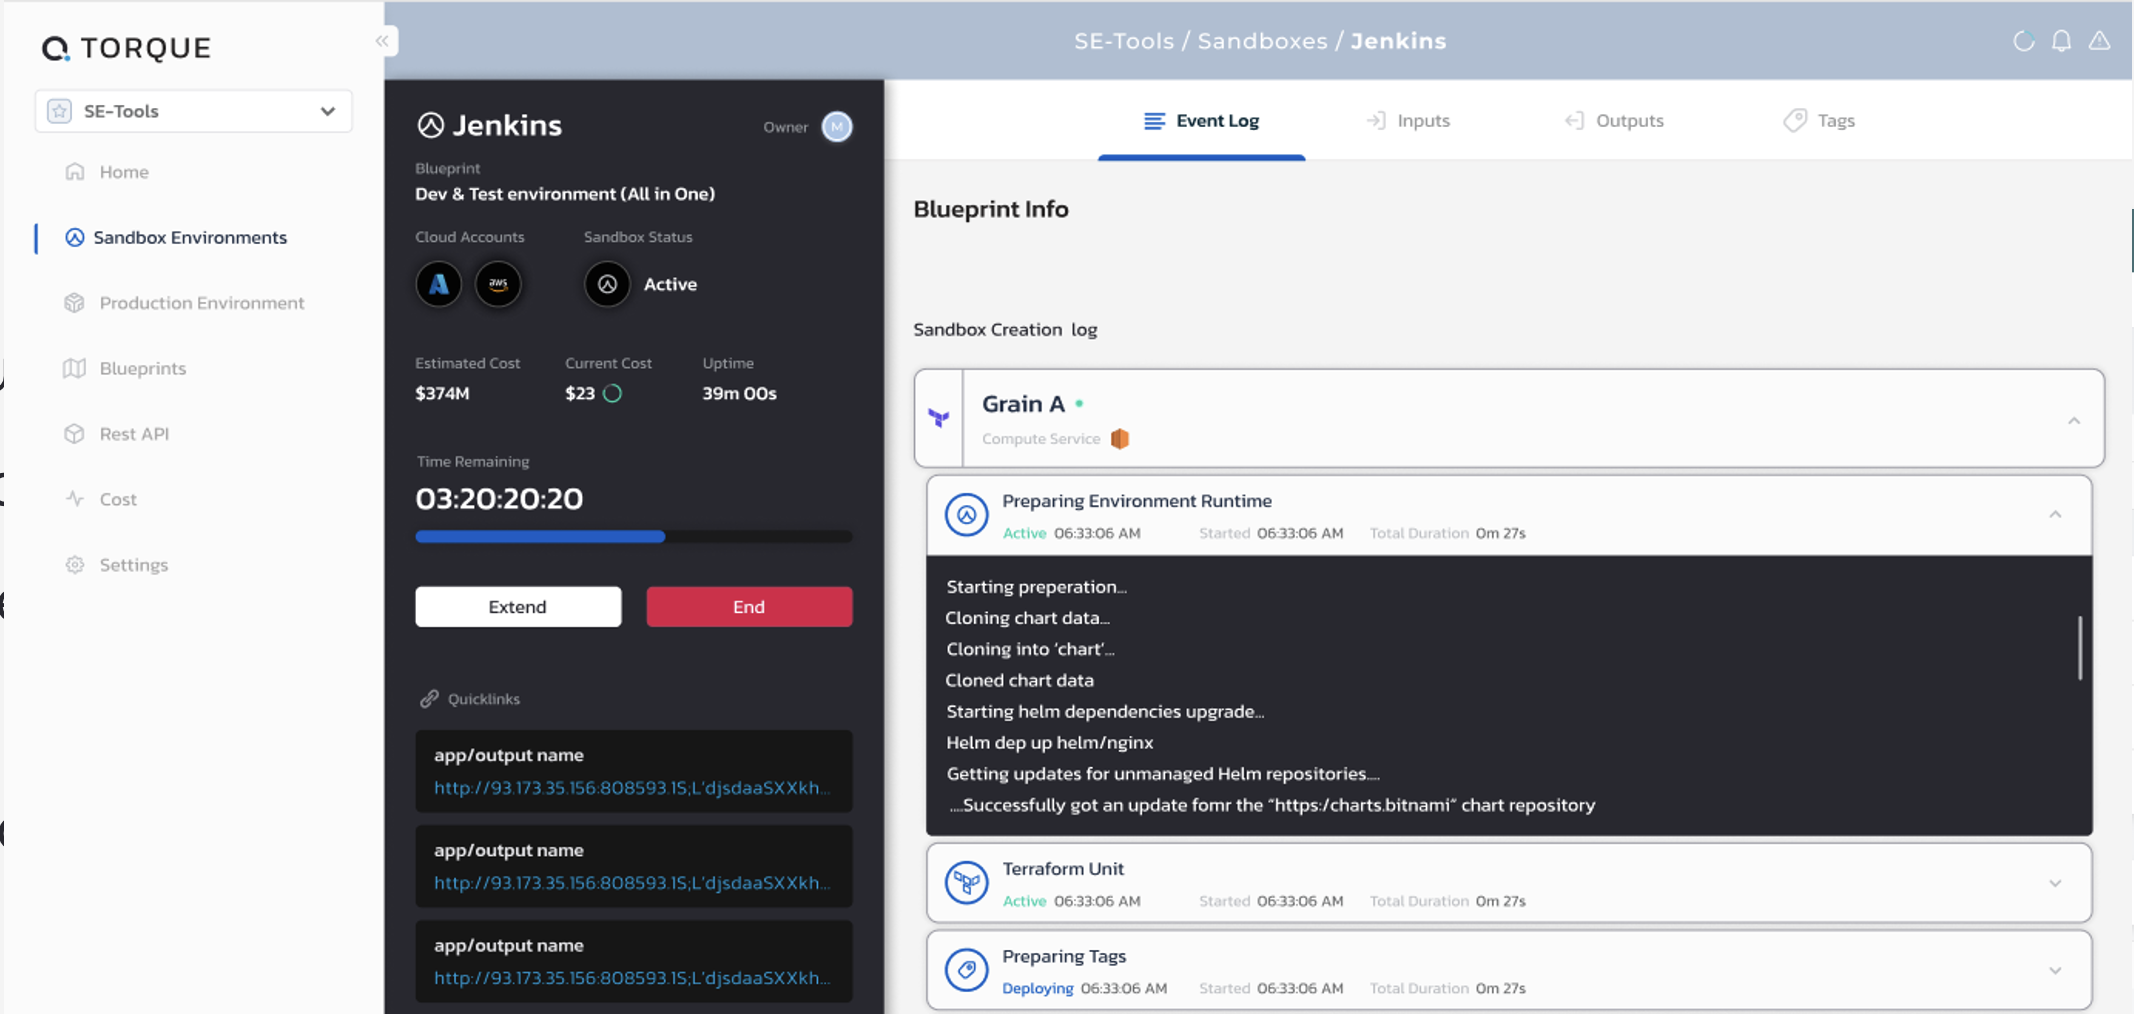Switch to the Tags tab
The image size is (2134, 1014).
coord(1820,121)
